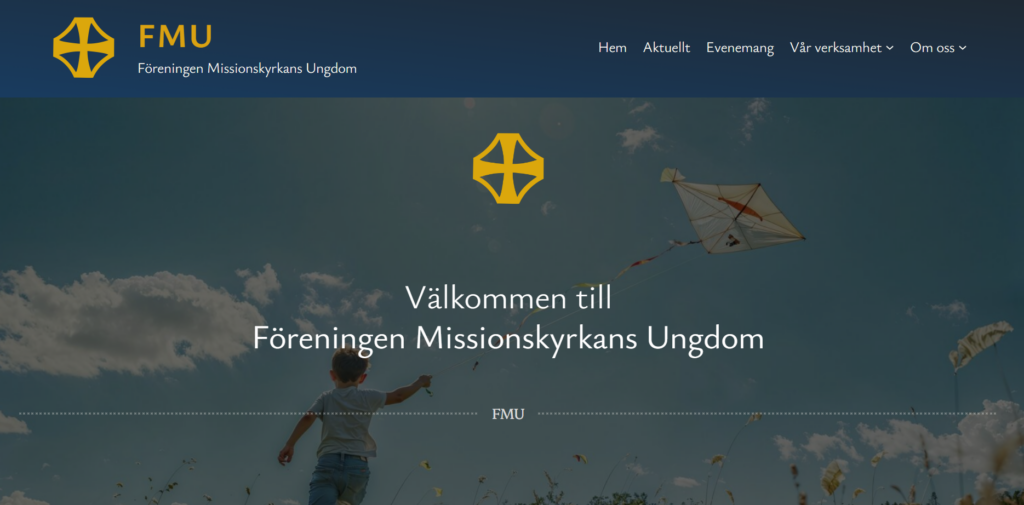Screen dimensions: 1024x505
Task: Open the Hem menu item
Action: pos(612,48)
